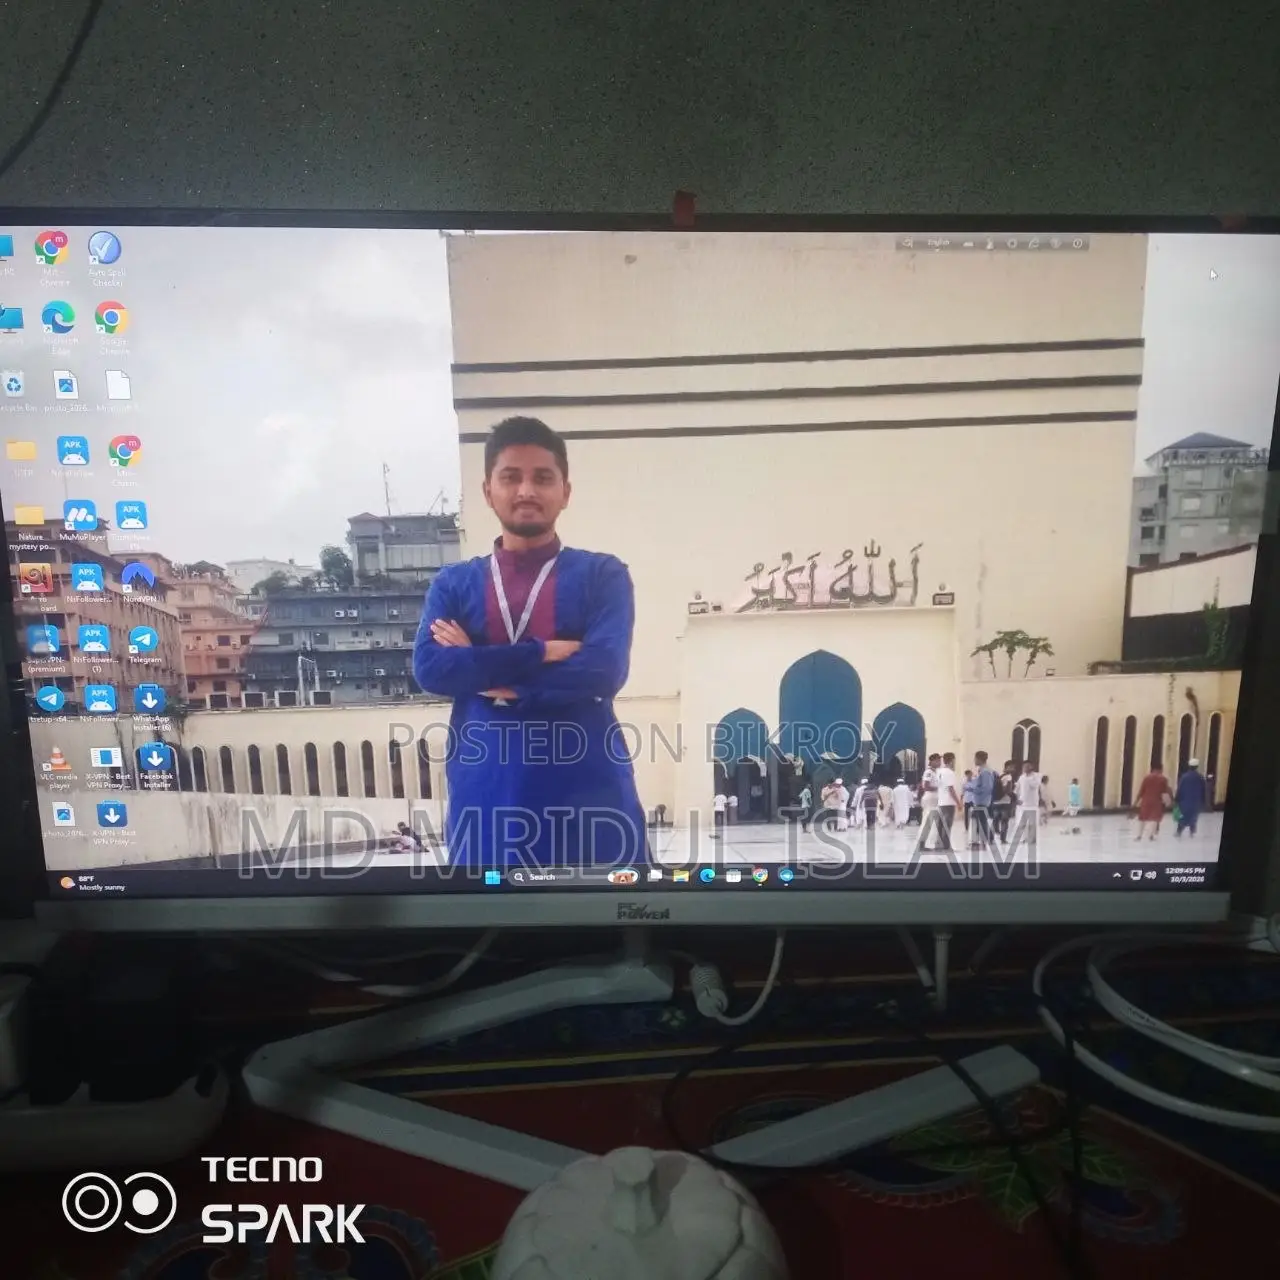Open File Explorer from the taskbar
The width and height of the screenshot is (1280, 1280).
[681, 876]
